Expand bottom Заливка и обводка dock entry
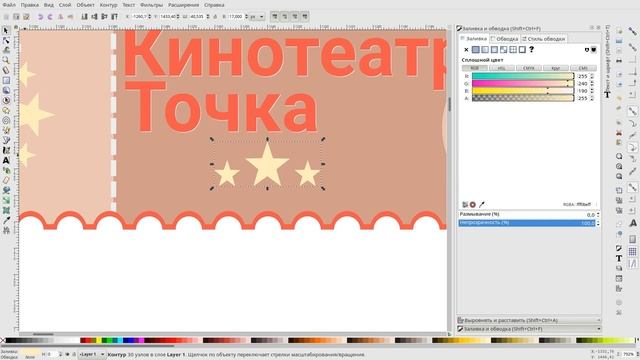Viewport: 640px width, 360px height. point(529,329)
